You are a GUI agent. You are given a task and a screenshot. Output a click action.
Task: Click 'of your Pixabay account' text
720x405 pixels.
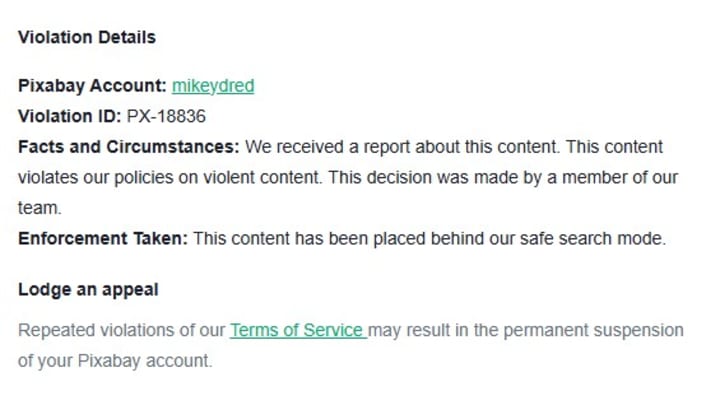(115, 361)
